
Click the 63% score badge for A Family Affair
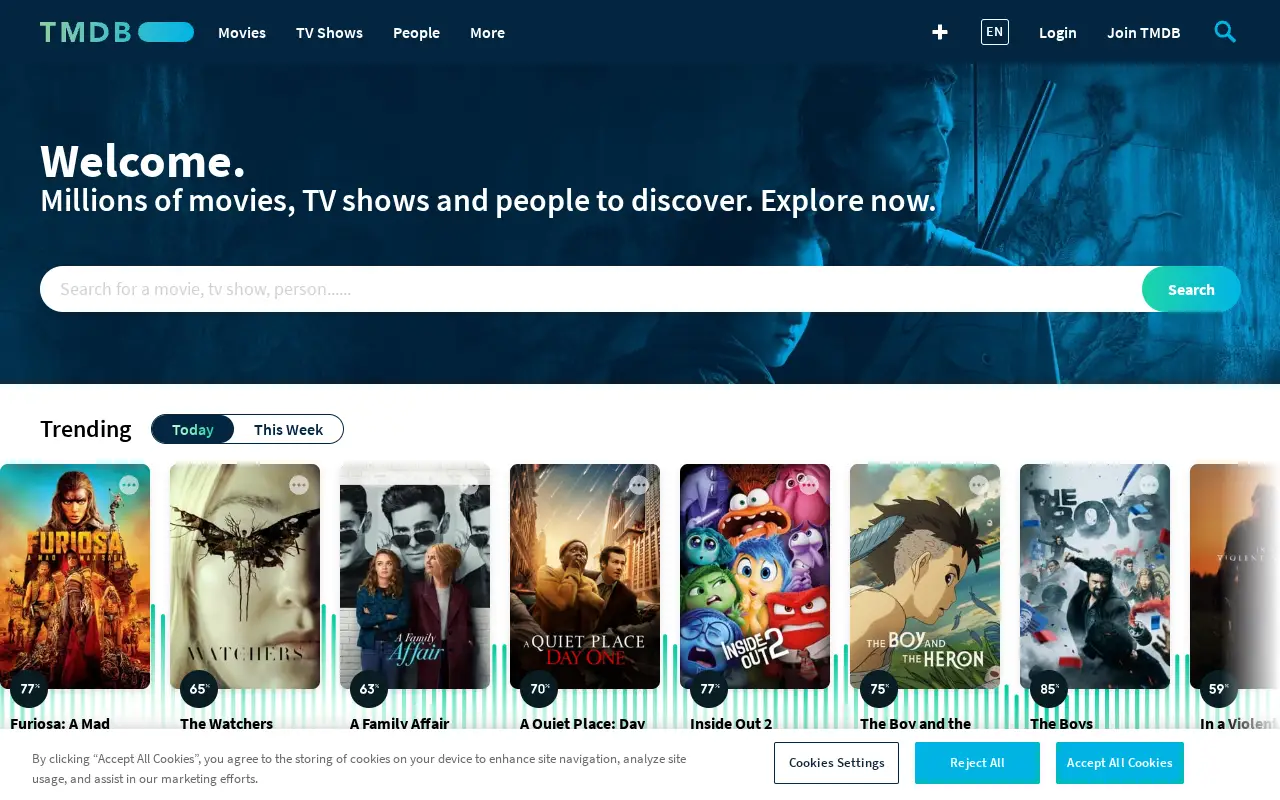369,689
